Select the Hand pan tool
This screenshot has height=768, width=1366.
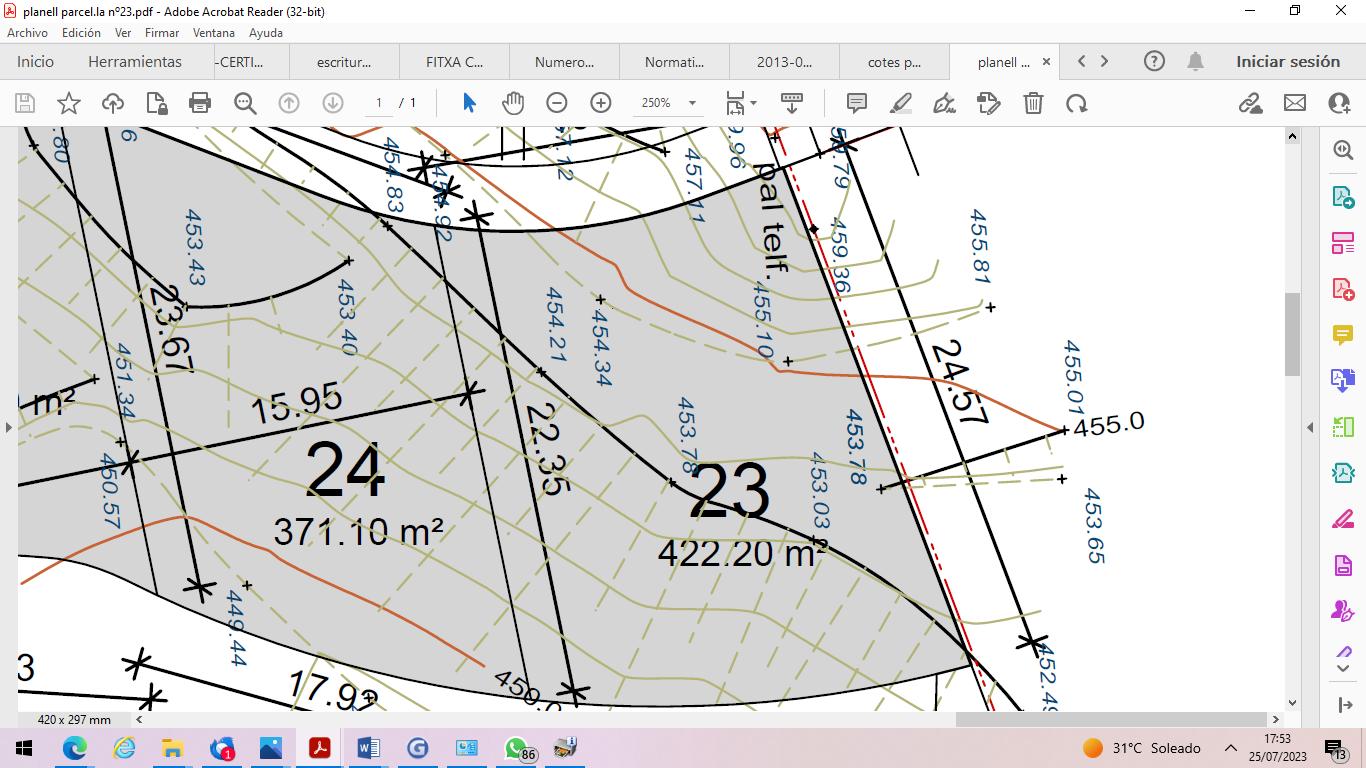tap(513, 103)
